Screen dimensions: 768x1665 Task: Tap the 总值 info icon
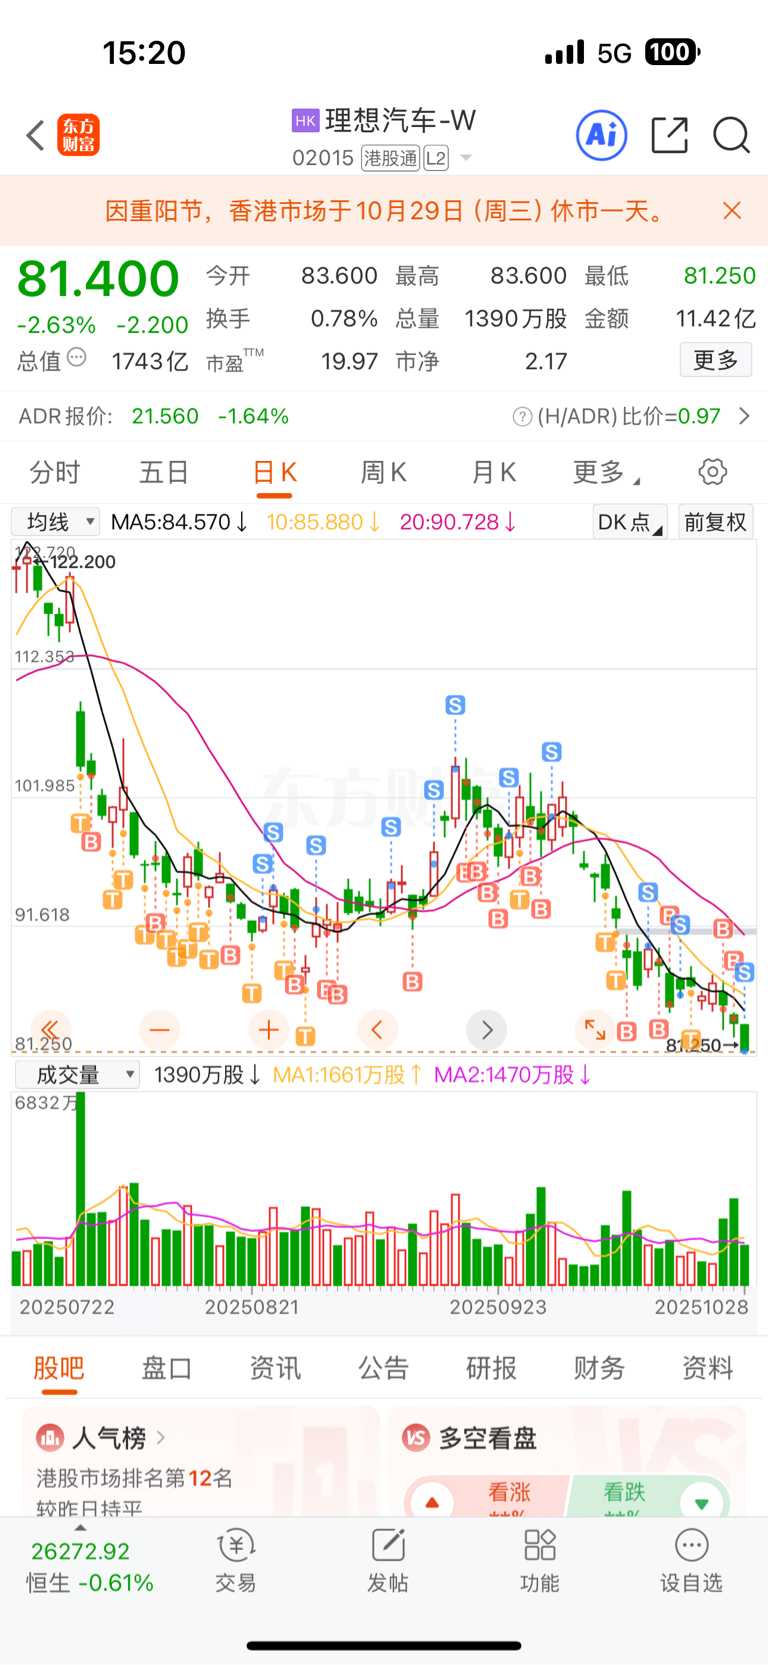pyautogui.click(x=77, y=358)
